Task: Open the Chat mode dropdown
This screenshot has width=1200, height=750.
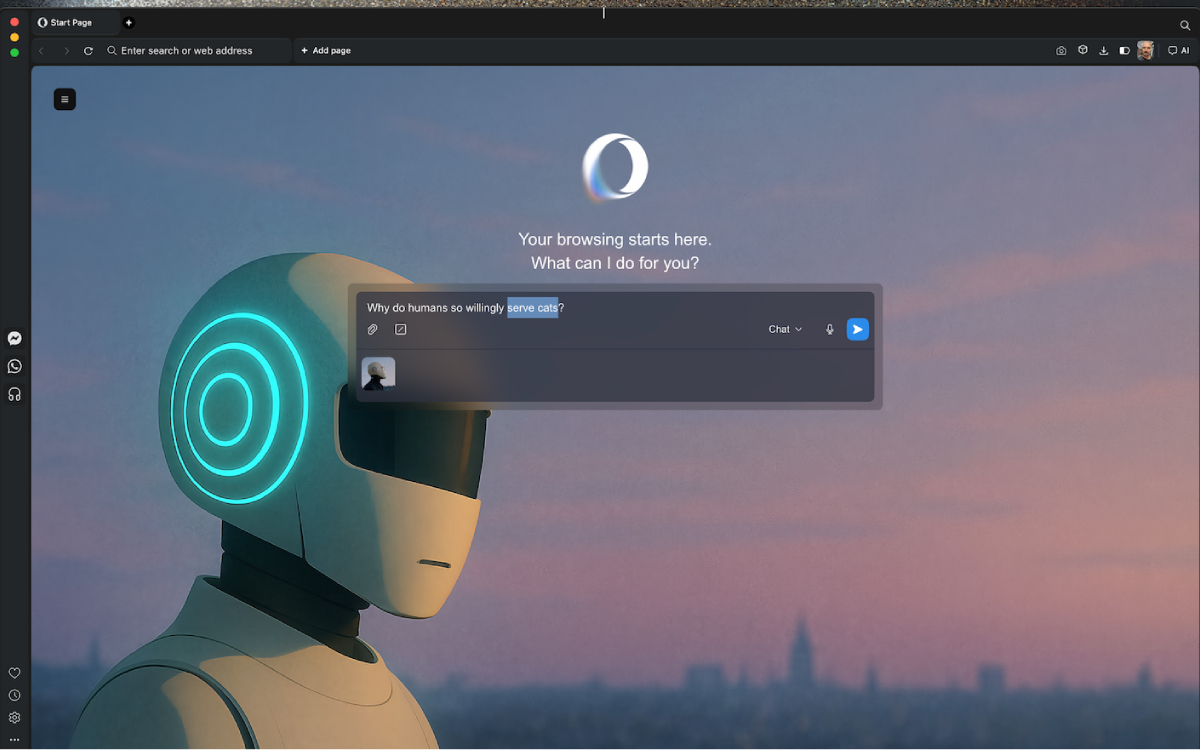Action: pyautogui.click(x=785, y=329)
